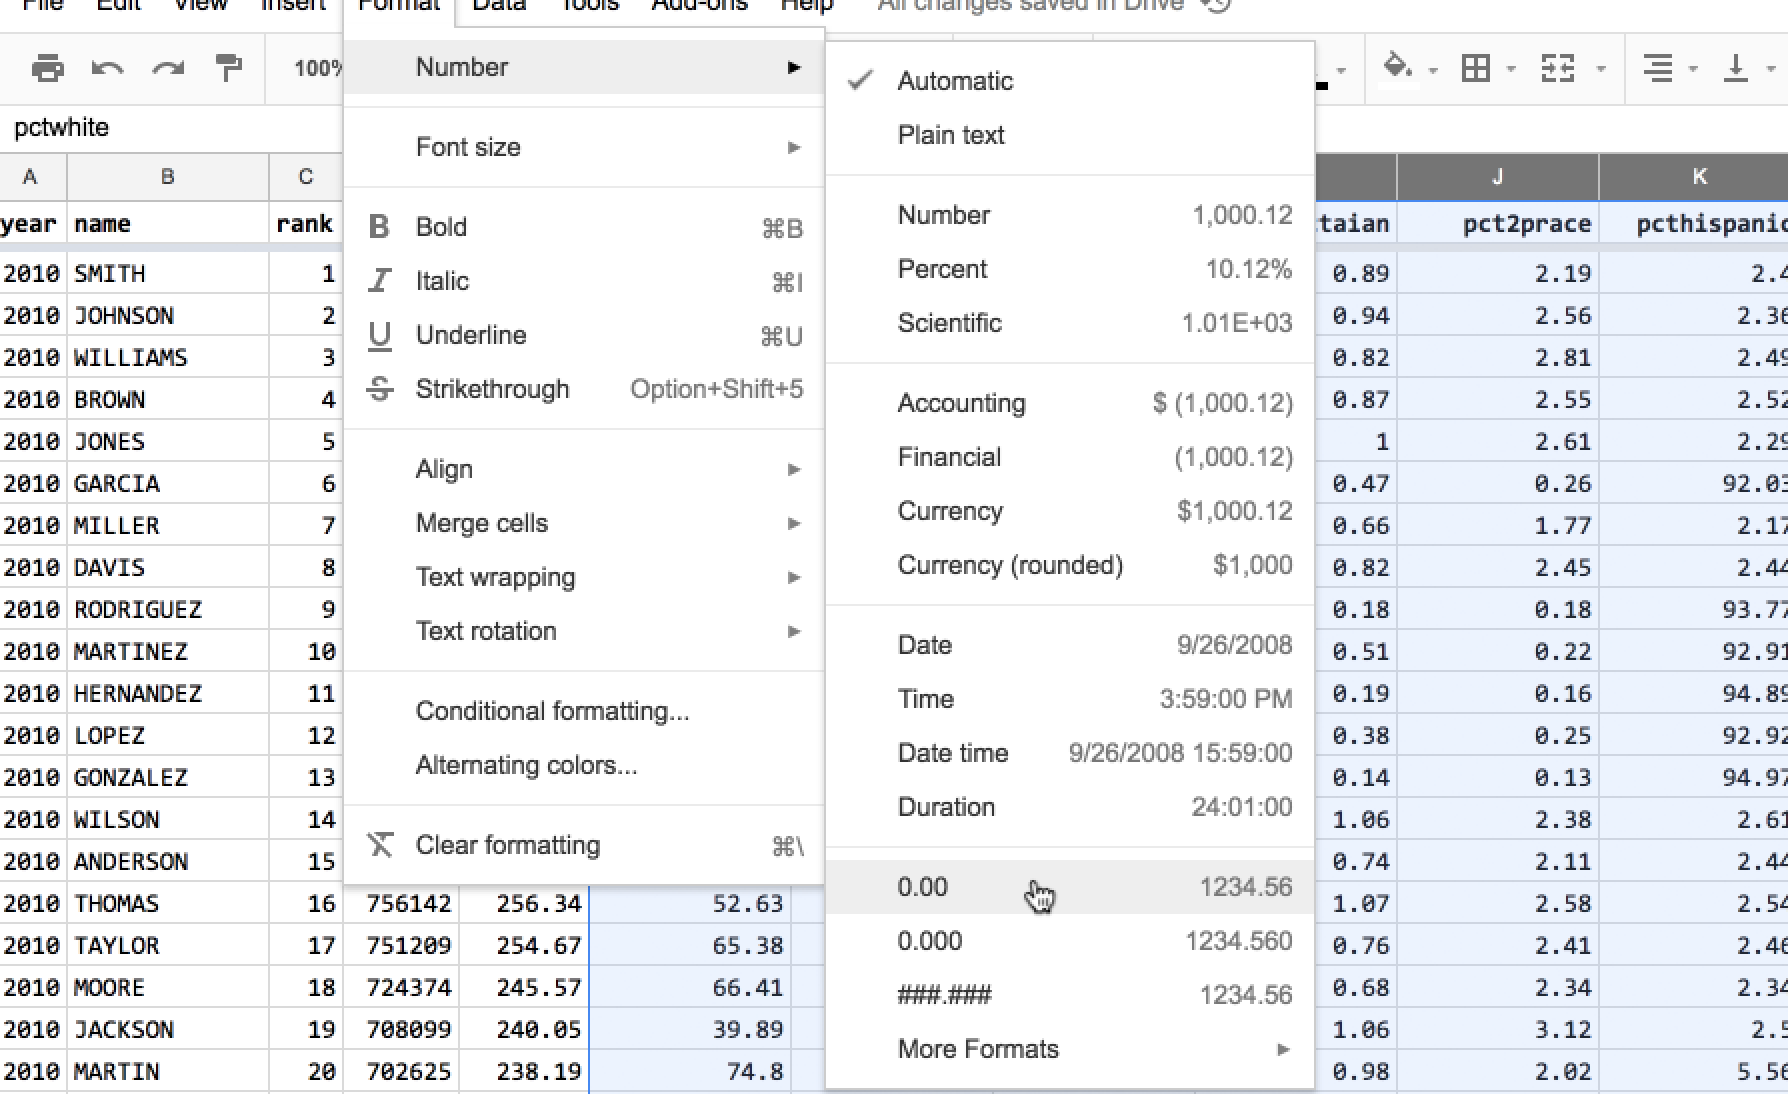Image resolution: width=1788 pixels, height=1094 pixels.
Task: Click the Horizontal align toolbar icon
Action: [1658, 68]
